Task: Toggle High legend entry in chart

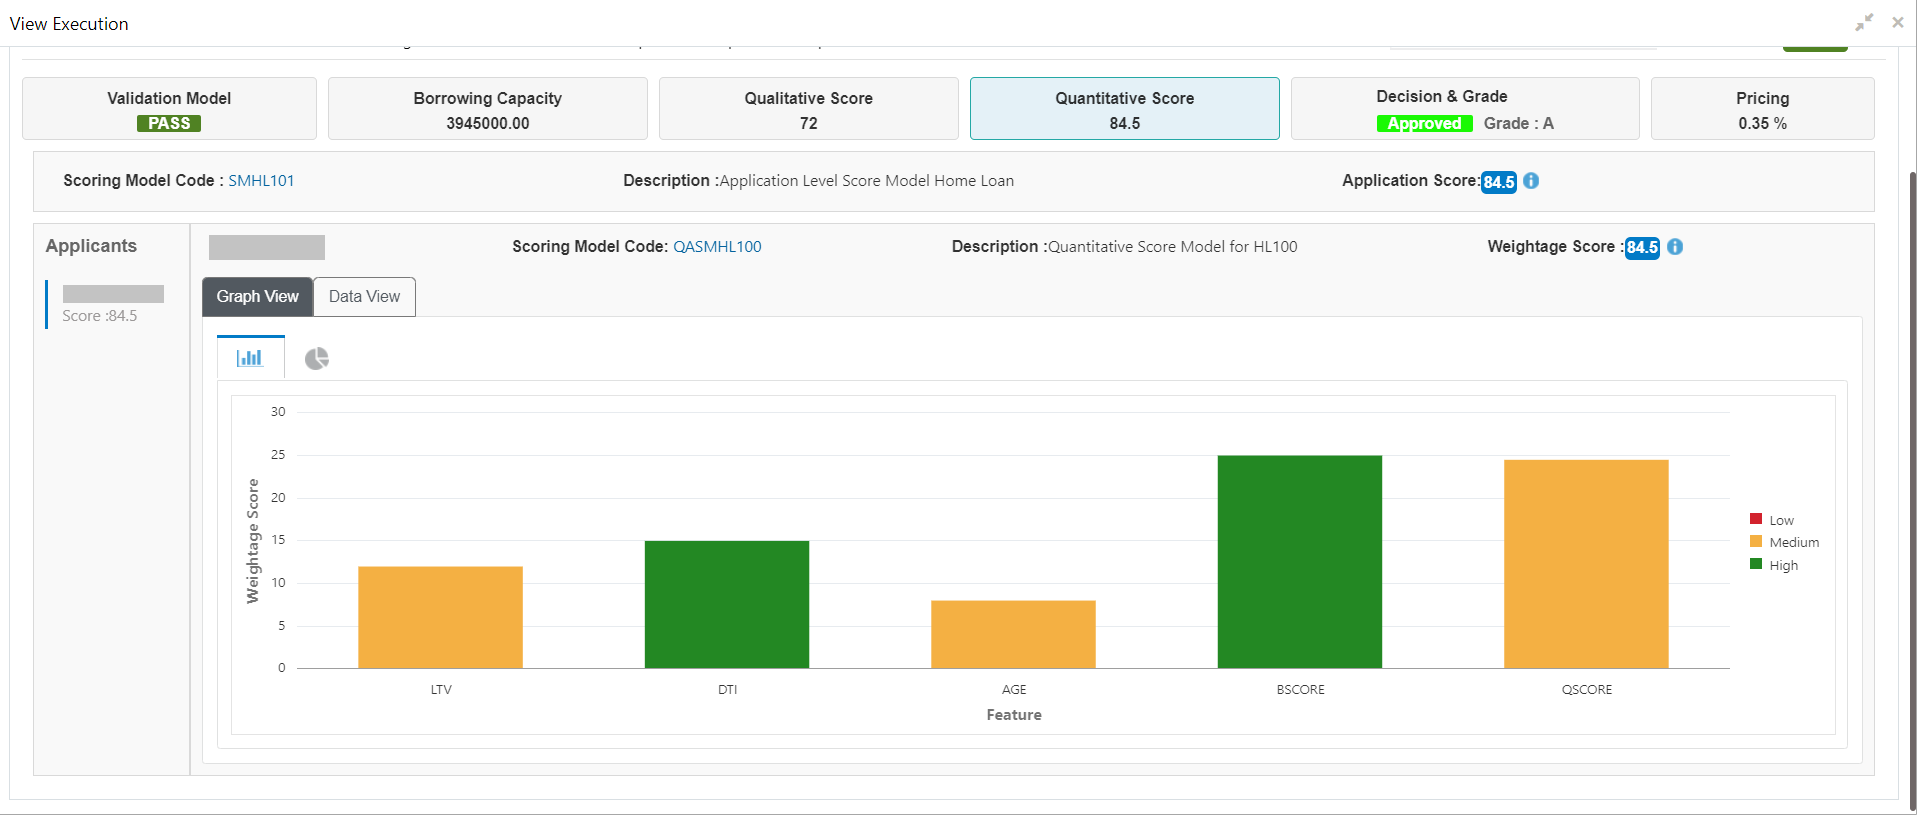Action: (x=1774, y=565)
